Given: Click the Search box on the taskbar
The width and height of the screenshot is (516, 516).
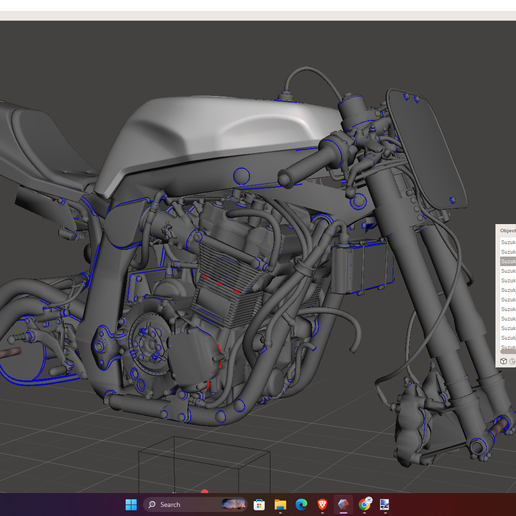Looking at the screenshot, I should [x=195, y=505].
